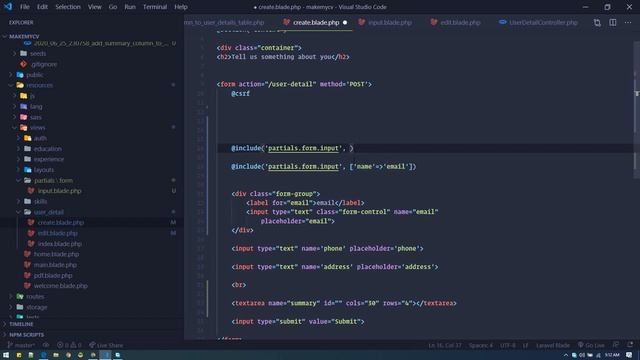Click the VS Code icon in Windows taskbar
Viewport: 640px width, 360px height.
coord(105,355)
